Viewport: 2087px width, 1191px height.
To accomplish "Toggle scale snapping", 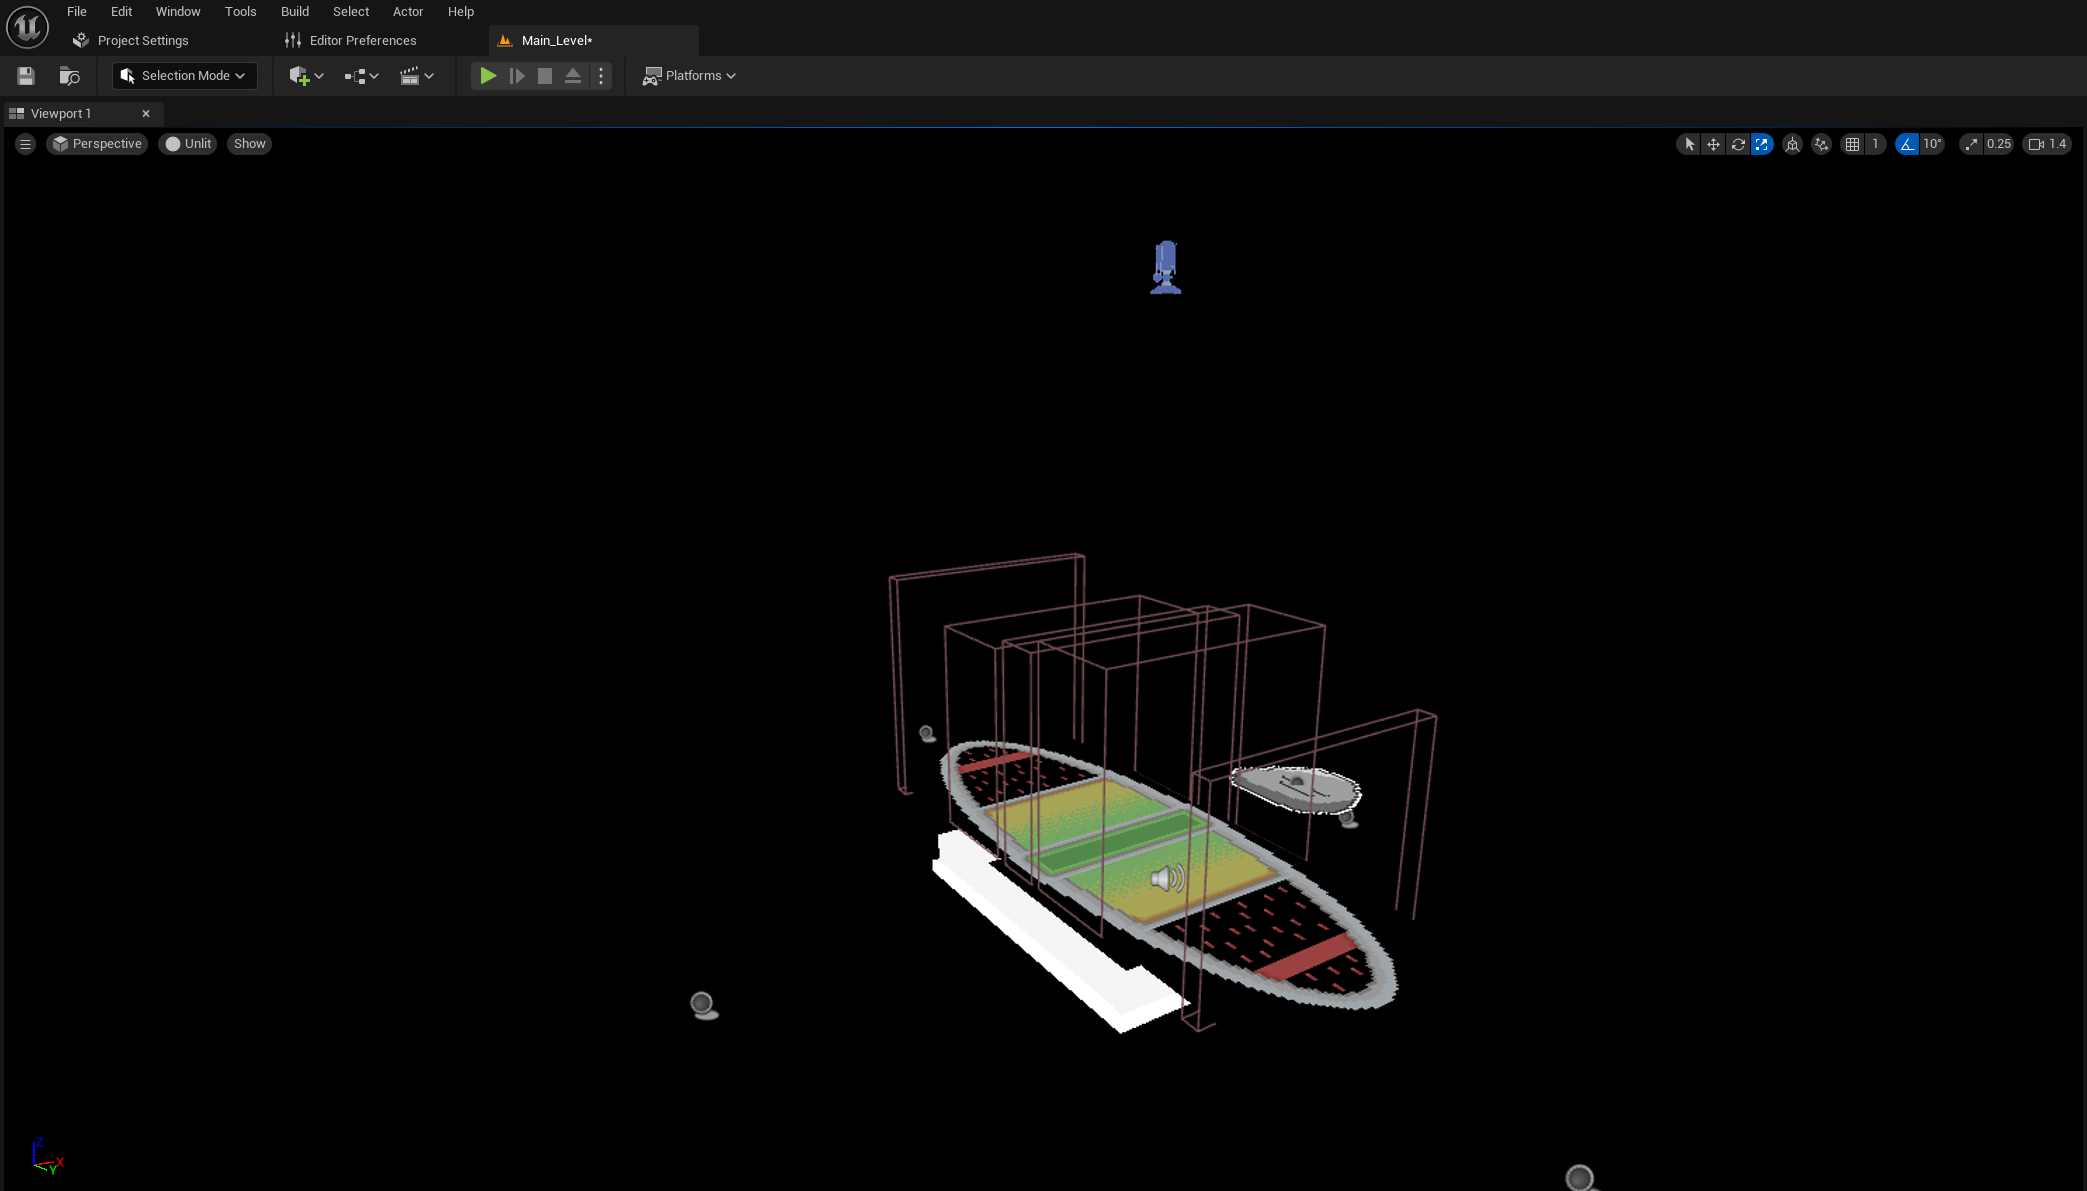I will point(1971,144).
